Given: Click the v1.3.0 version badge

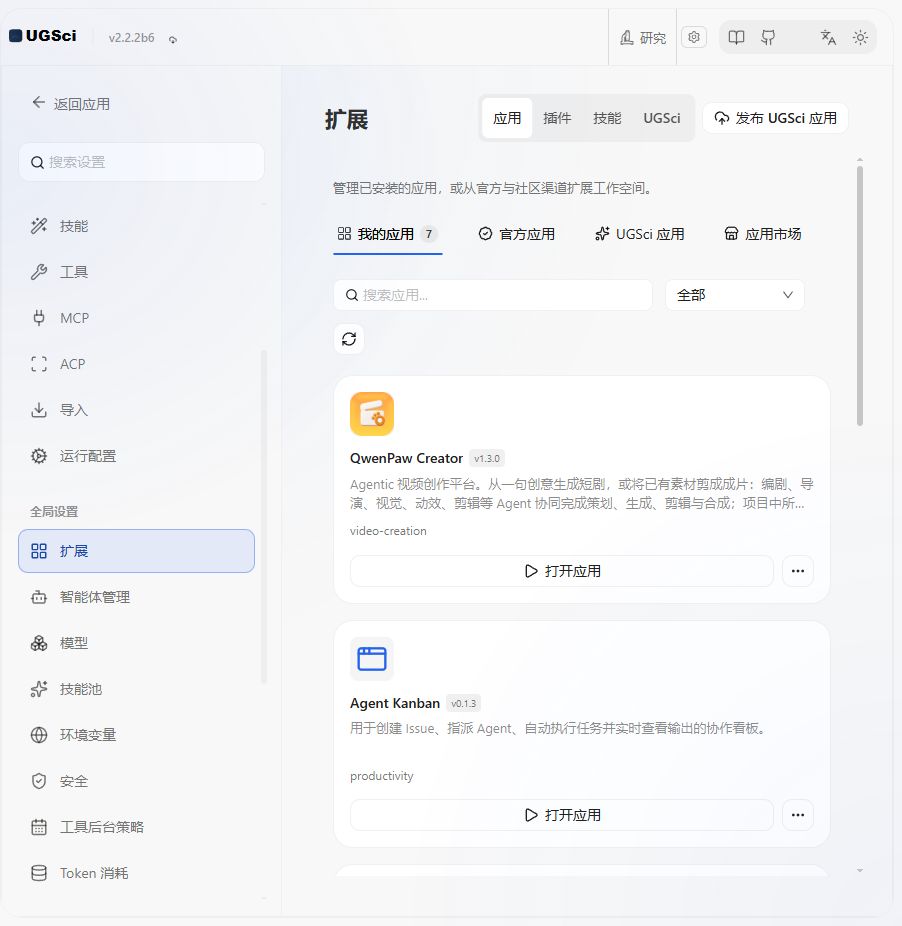Looking at the screenshot, I should point(487,458).
